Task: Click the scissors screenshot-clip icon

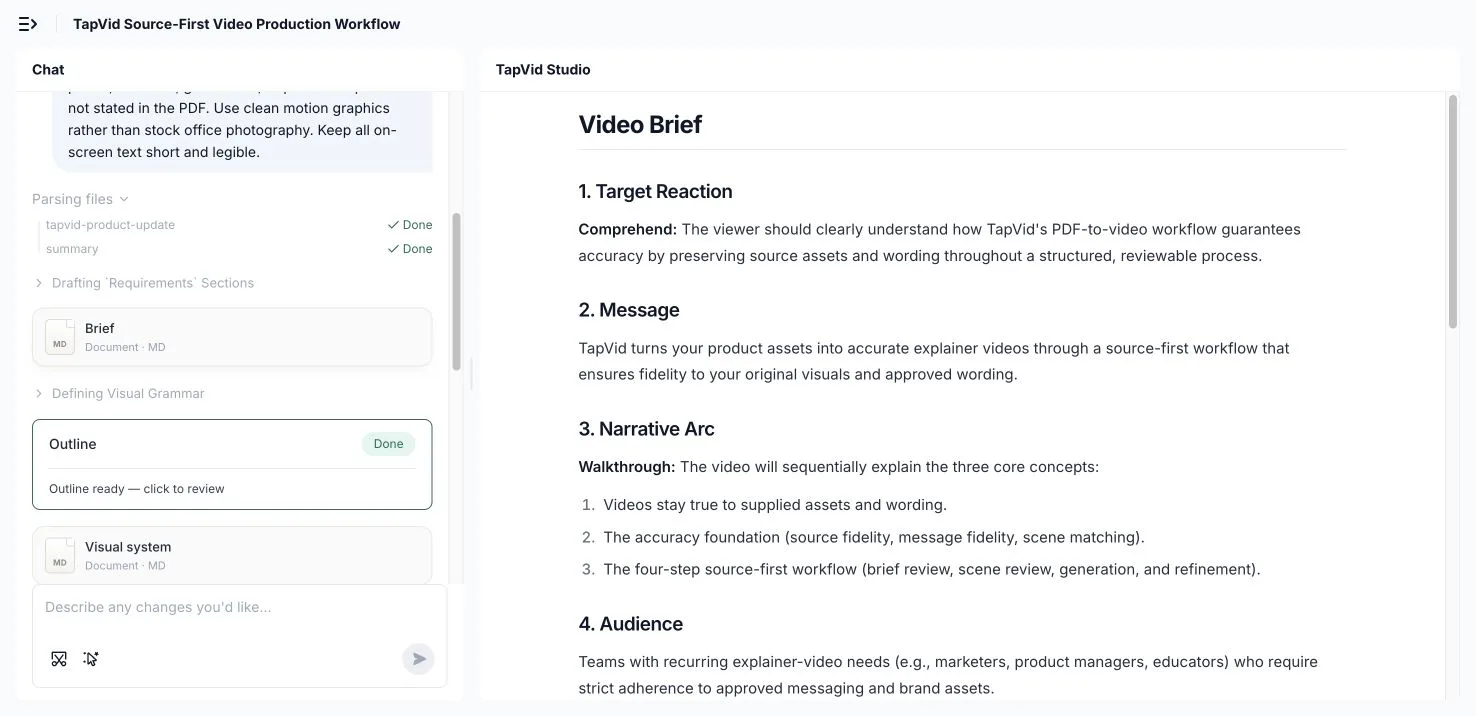Action: [x=59, y=658]
